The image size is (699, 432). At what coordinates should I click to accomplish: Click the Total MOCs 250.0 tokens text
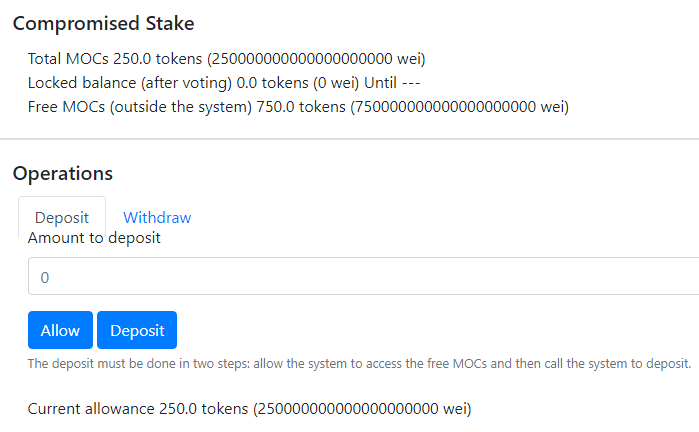click(x=110, y=58)
